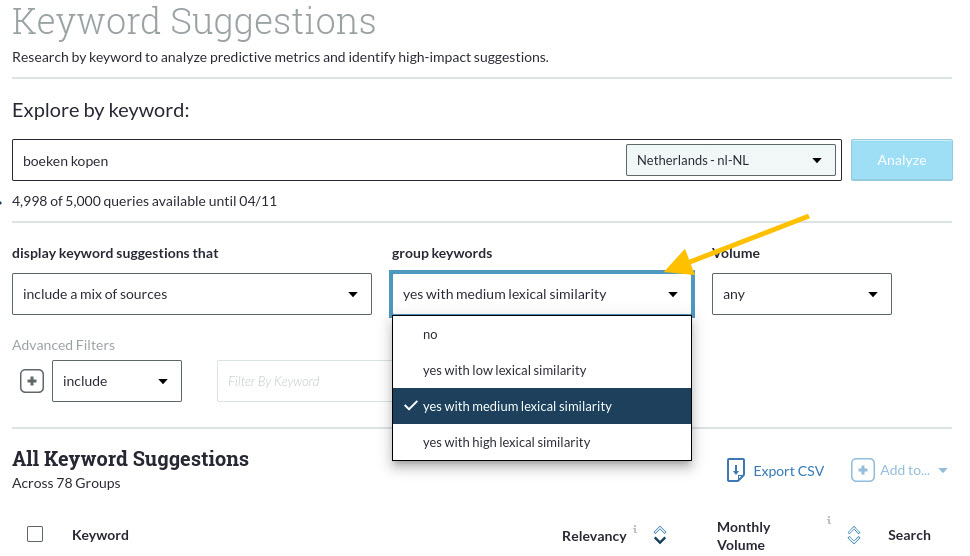The image size is (970, 556).
Task: Toggle the select-all checkbox beside Keyword
Action: pyautogui.click(x=35, y=535)
